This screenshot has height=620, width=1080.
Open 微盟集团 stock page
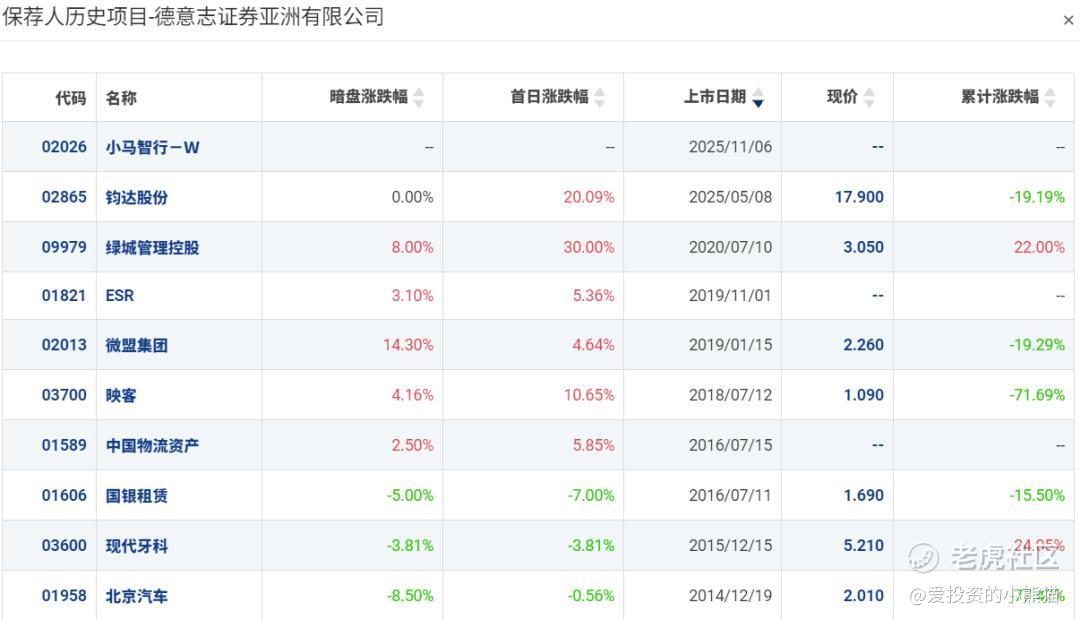coord(136,346)
